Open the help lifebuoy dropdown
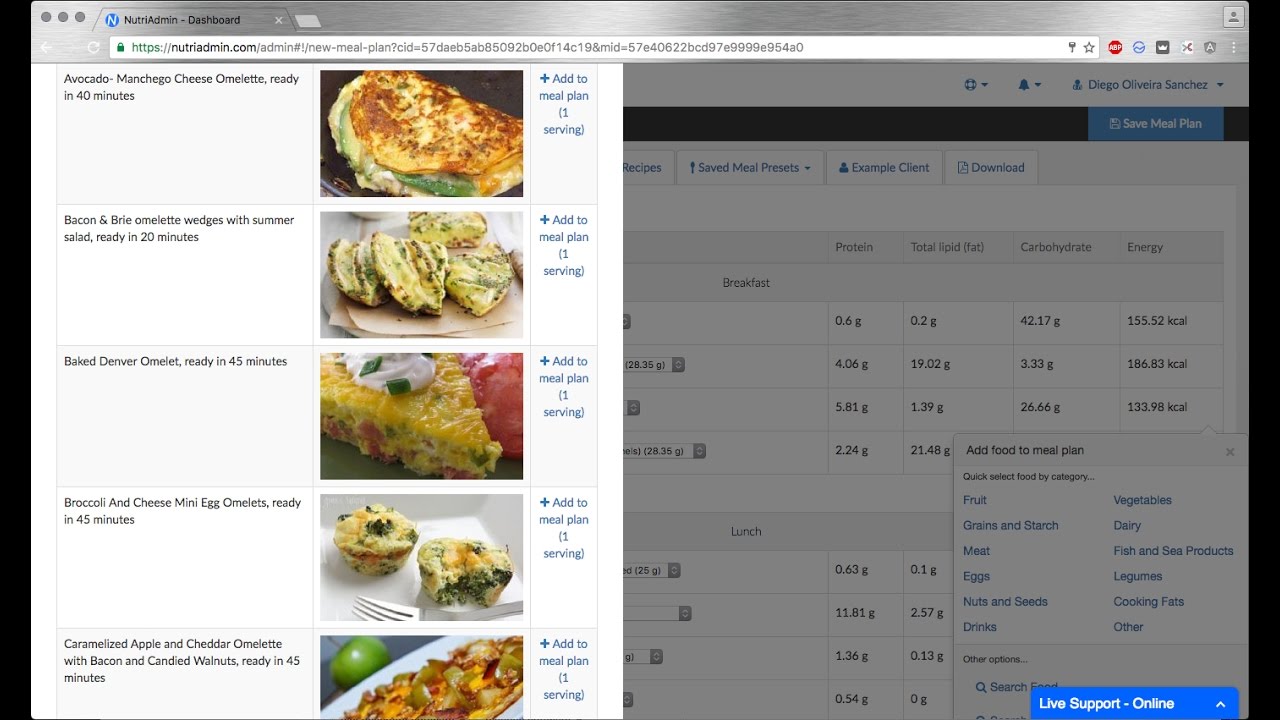 [x=976, y=85]
